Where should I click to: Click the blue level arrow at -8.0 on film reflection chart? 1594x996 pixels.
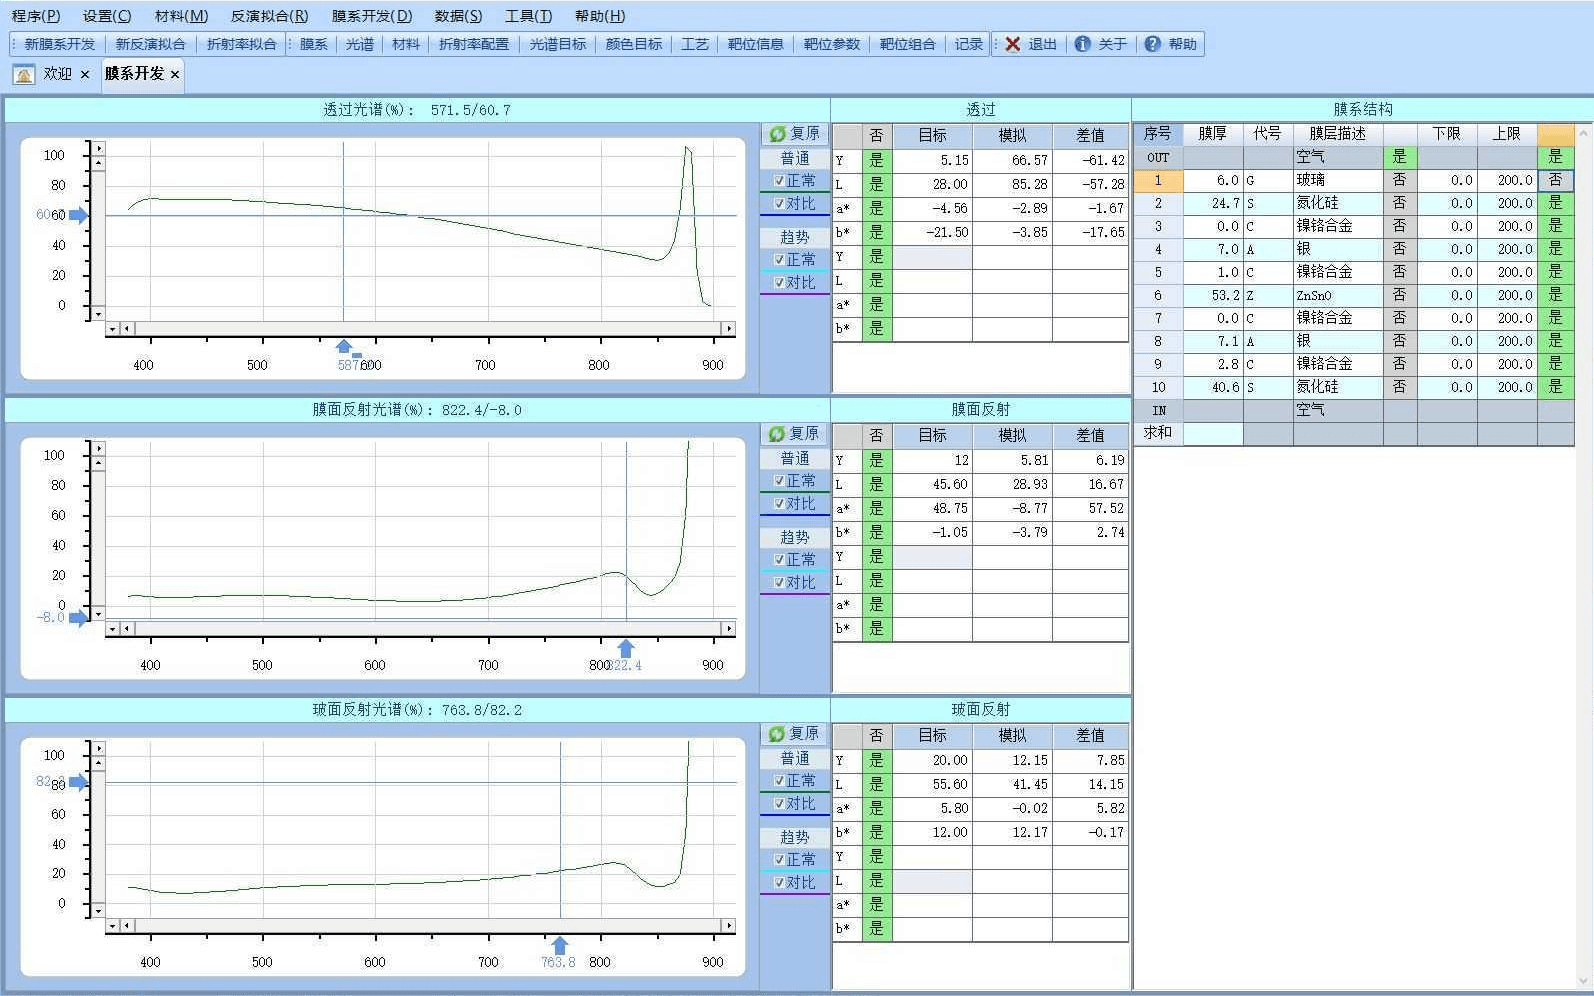78,617
